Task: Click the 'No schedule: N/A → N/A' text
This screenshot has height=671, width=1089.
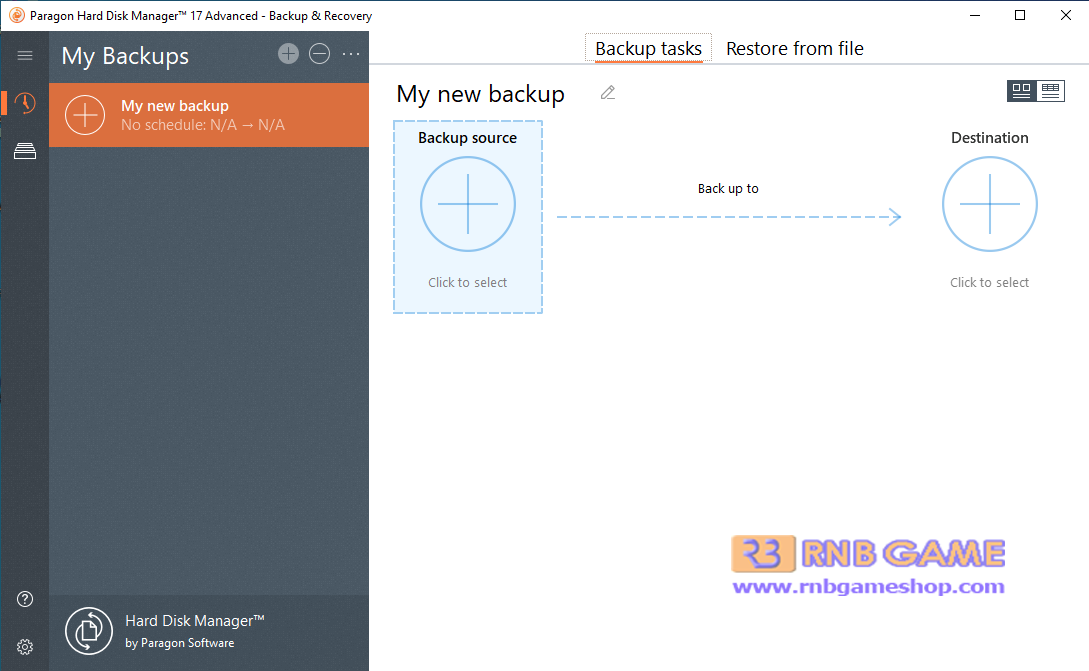Action: (x=203, y=125)
